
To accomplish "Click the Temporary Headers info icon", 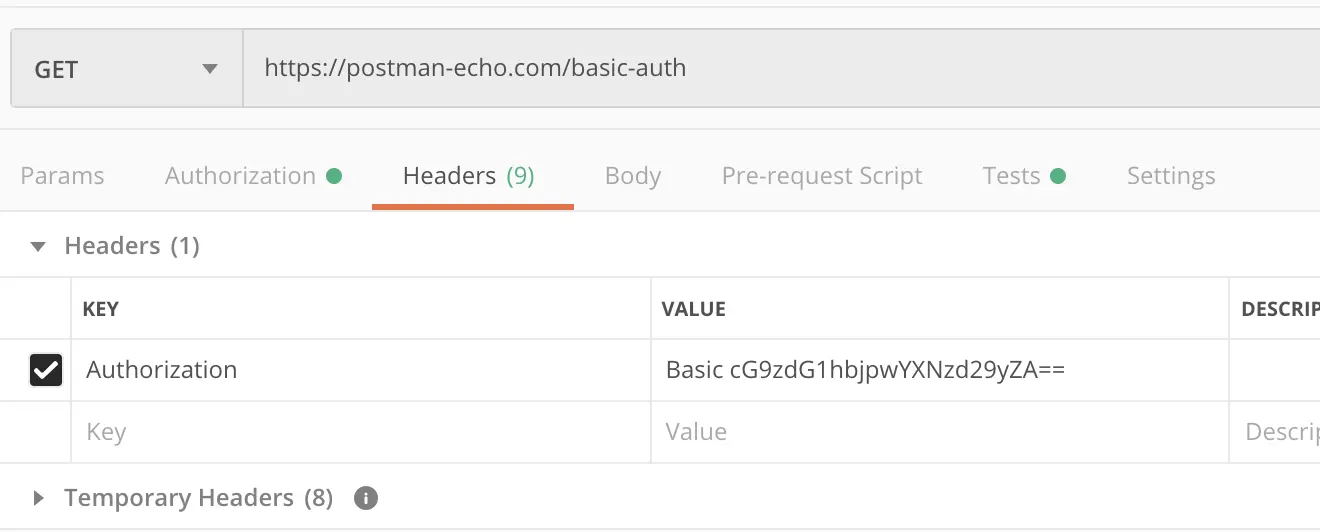I will click(366, 497).
